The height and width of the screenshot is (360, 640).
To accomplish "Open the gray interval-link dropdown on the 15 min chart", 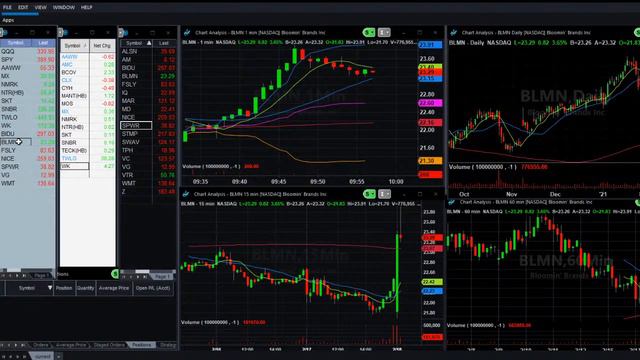I will pos(384,194).
